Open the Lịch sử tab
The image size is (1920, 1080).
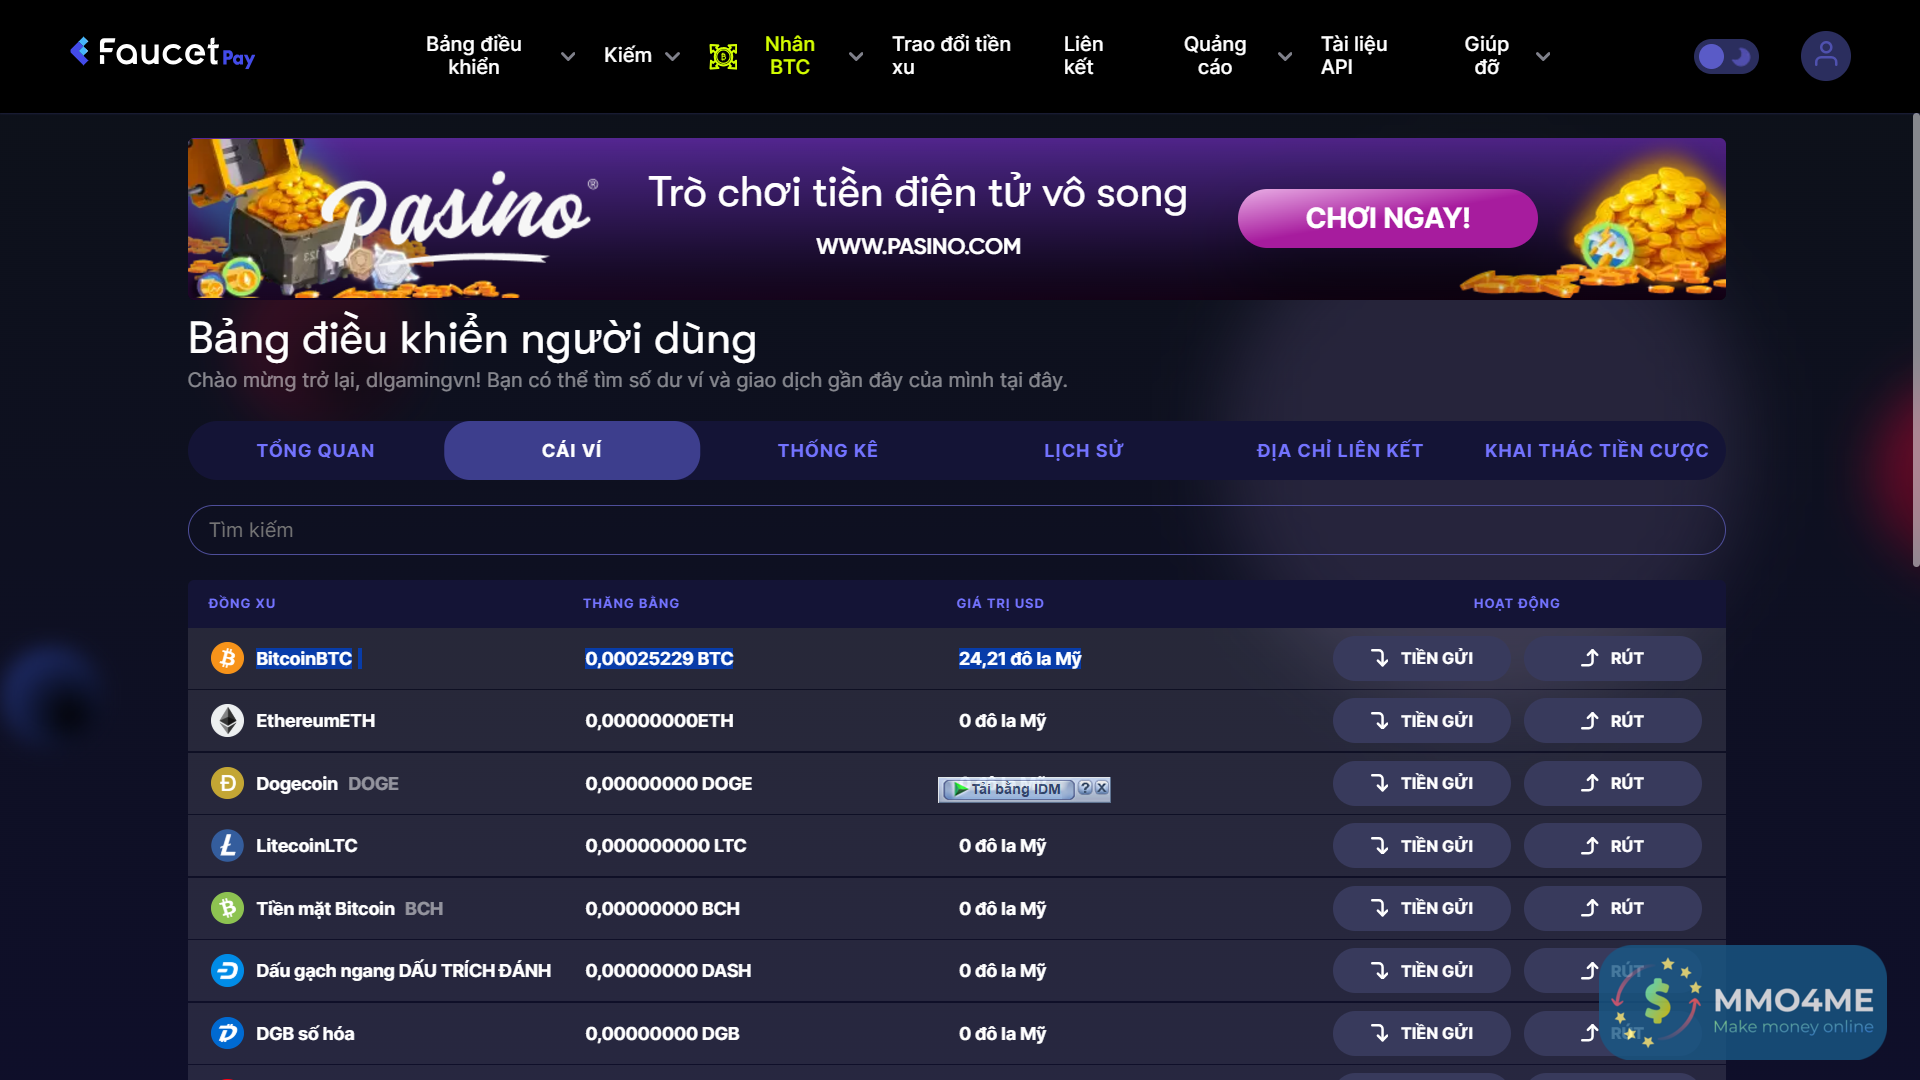1083,450
